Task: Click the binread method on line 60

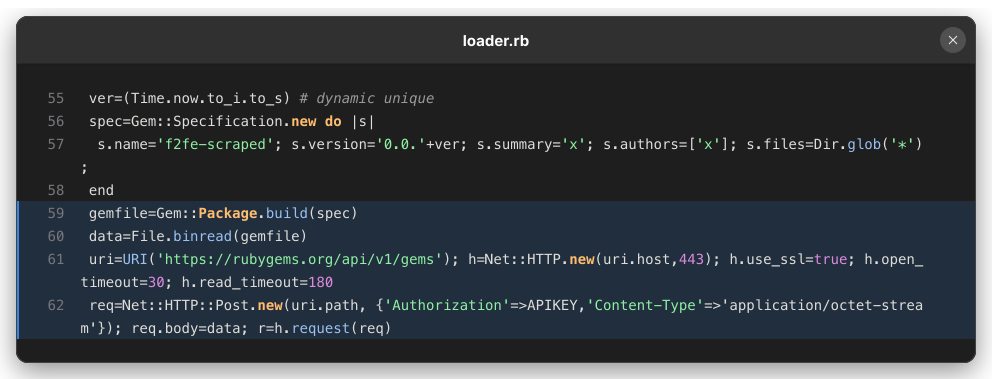Action: [202, 236]
